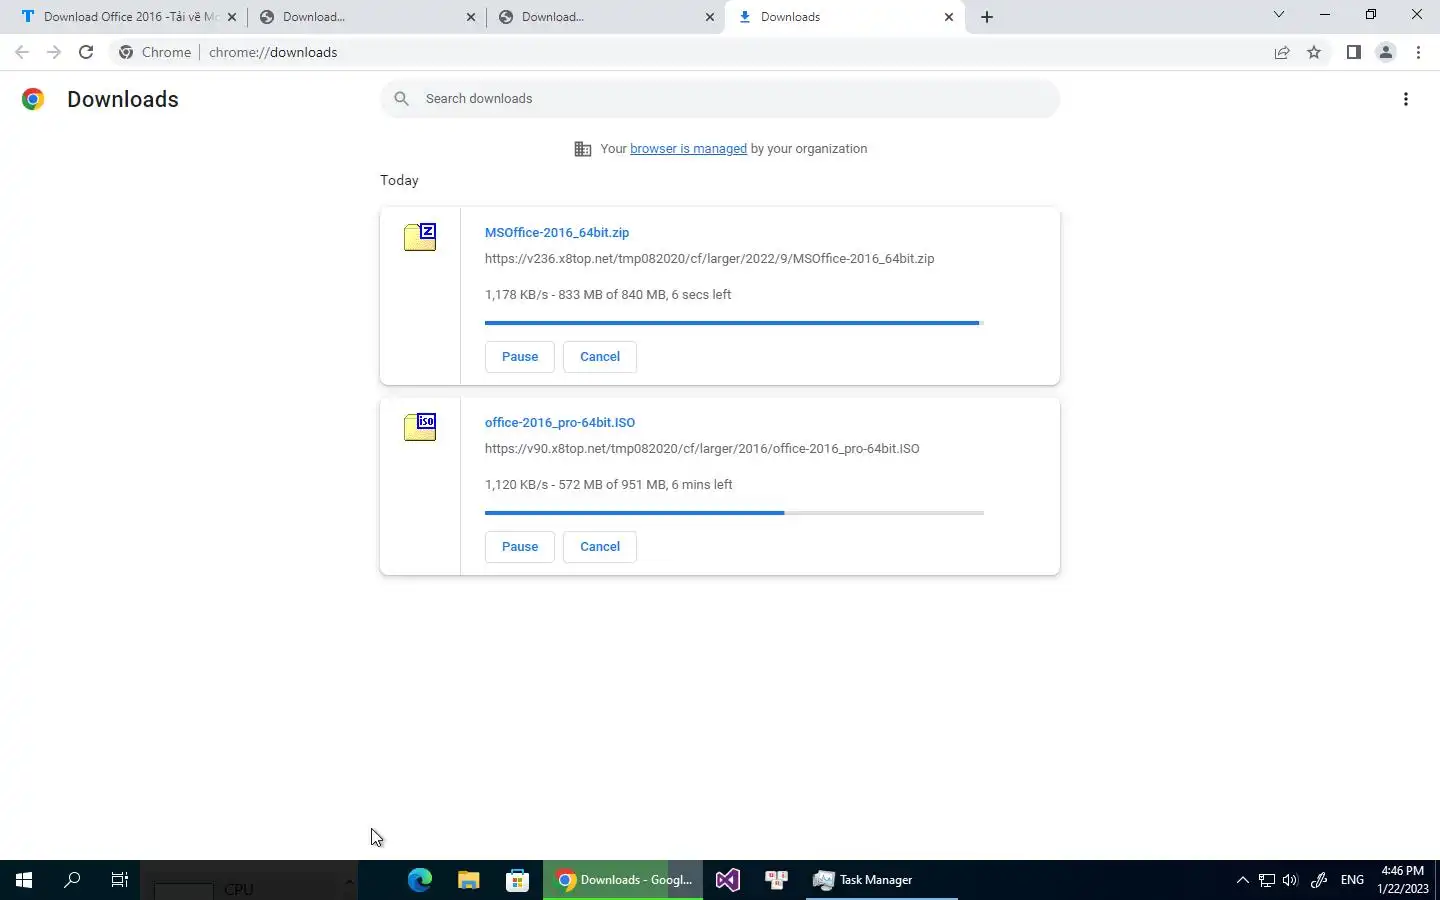The image size is (1440, 900).
Task: Click the MSOffice zip source URL
Action: pyautogui.click(x=710, y=258)
